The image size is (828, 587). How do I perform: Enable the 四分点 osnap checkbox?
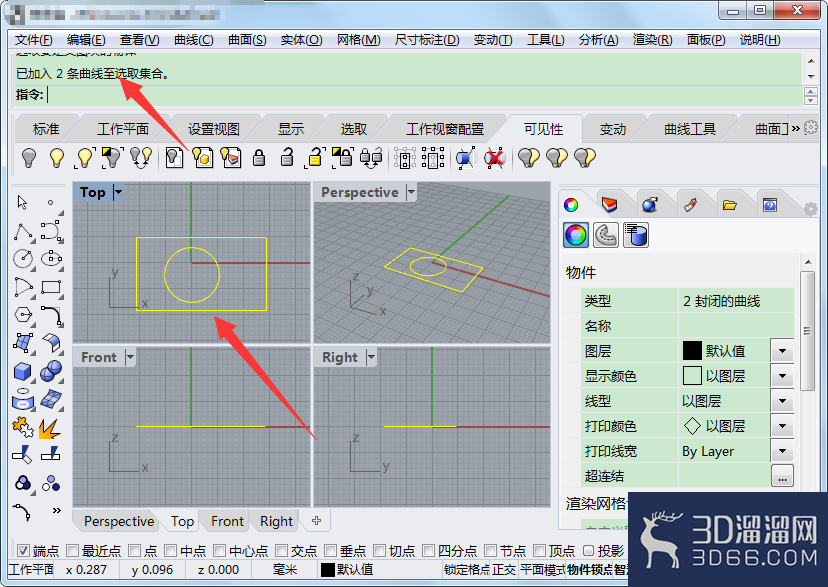(429, 551)
